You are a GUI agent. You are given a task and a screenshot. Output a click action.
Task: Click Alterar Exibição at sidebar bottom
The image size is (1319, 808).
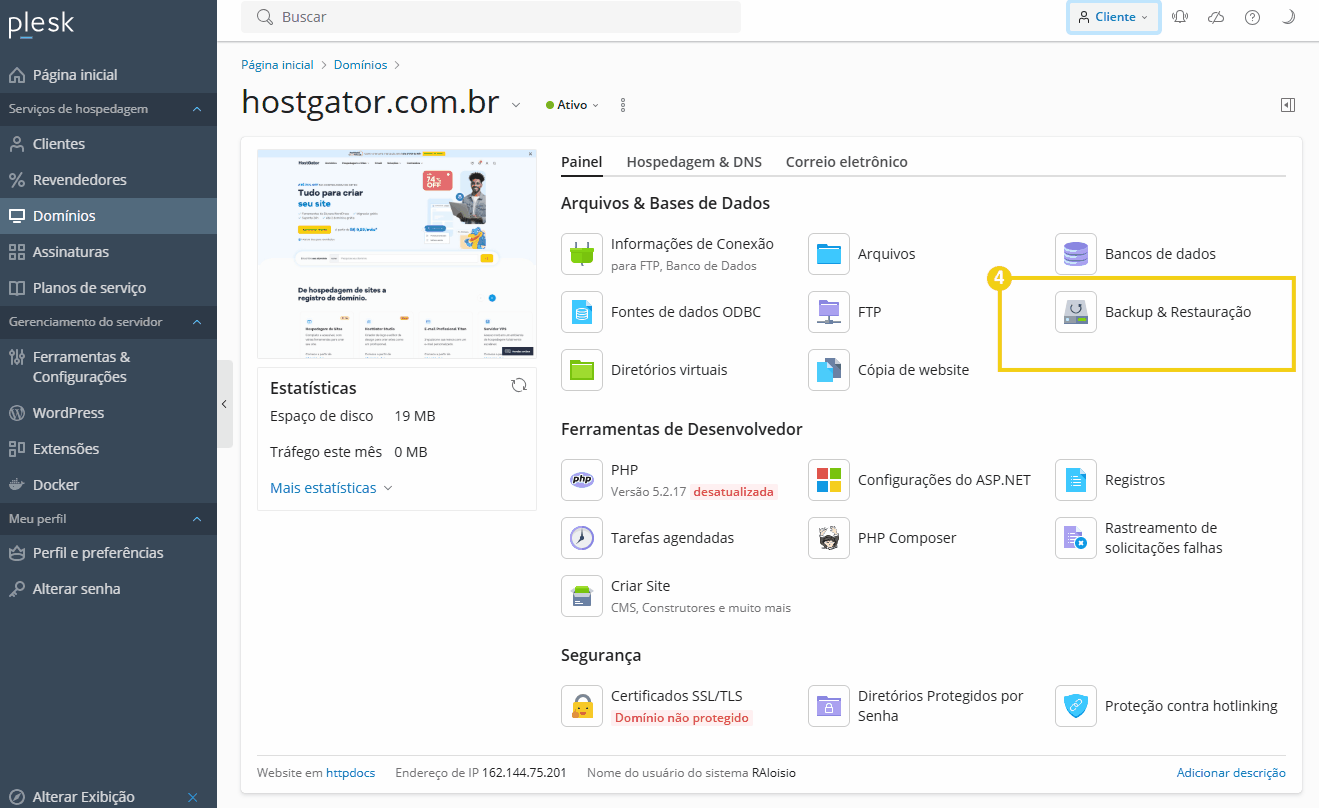[x=84, y=797]
